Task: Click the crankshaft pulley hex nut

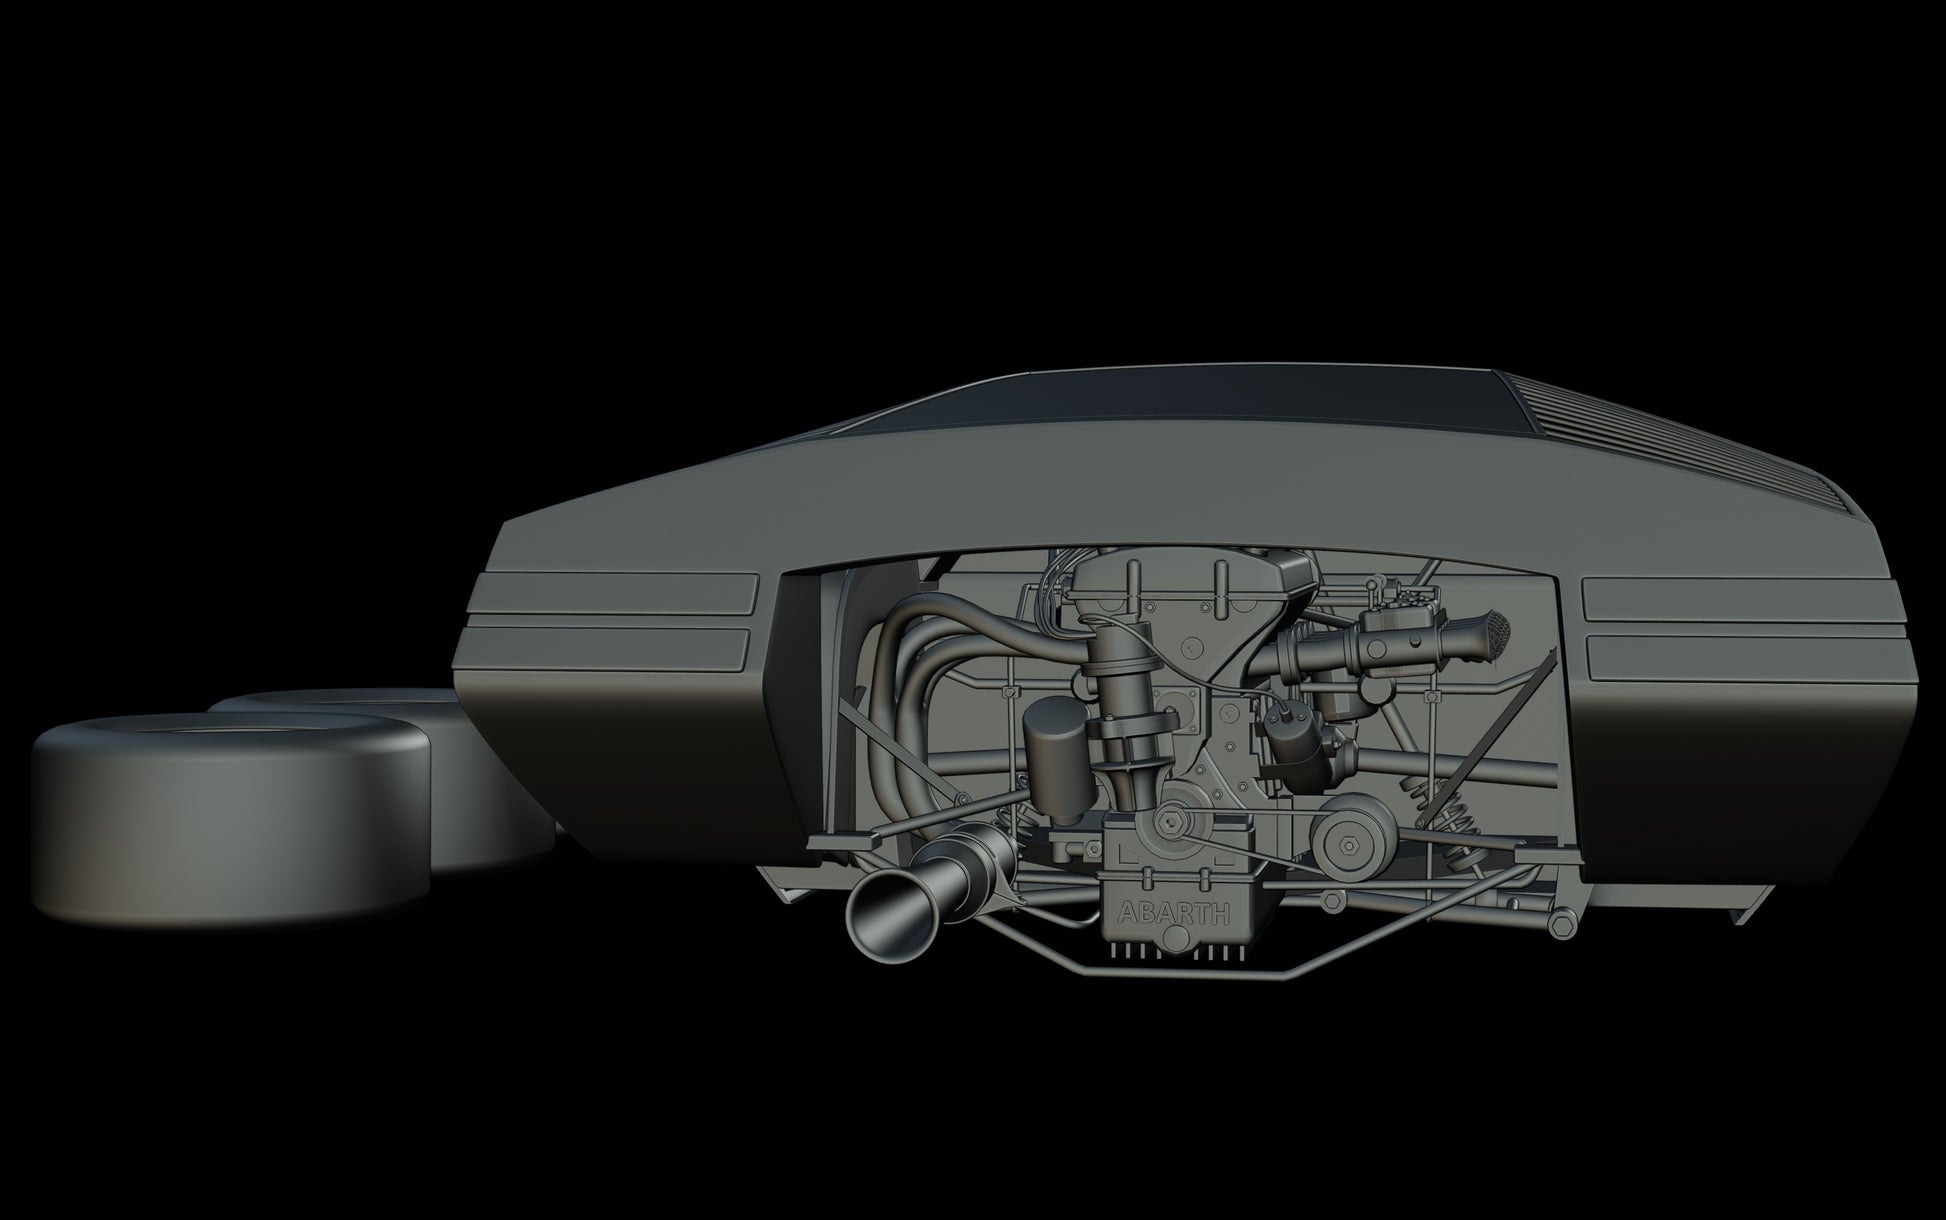Action: (1169, 822)
